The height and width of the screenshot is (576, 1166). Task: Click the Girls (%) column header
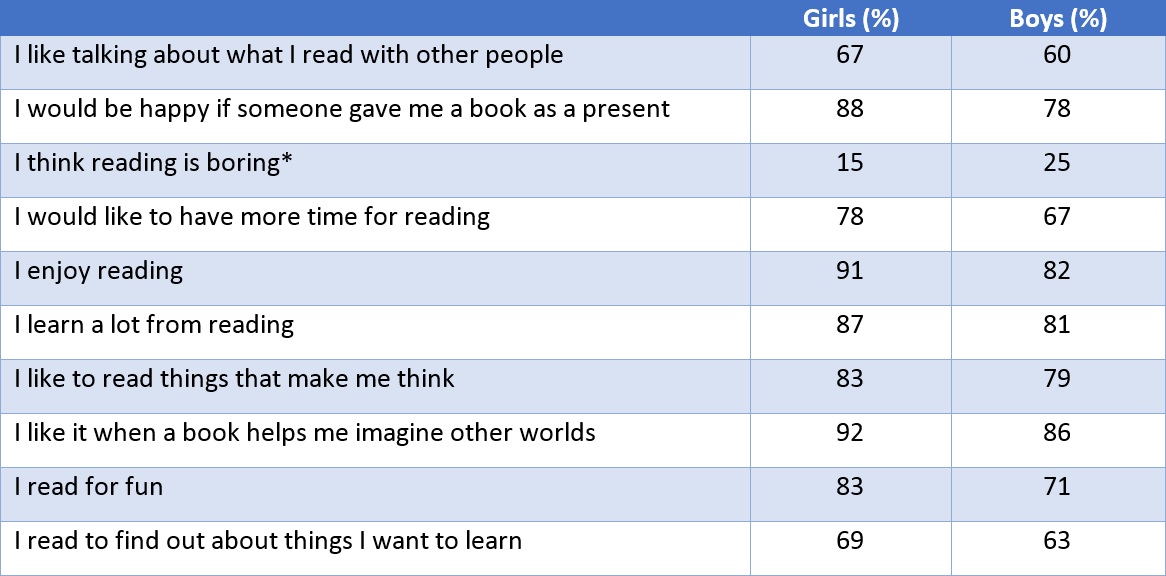tap(850, 19)
